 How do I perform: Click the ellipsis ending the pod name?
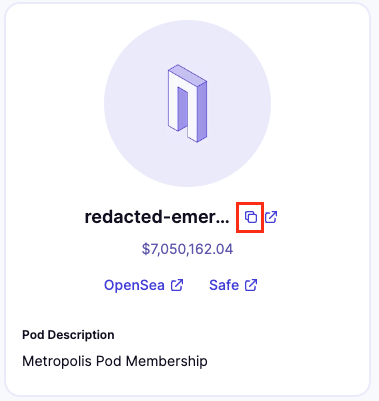223,221
